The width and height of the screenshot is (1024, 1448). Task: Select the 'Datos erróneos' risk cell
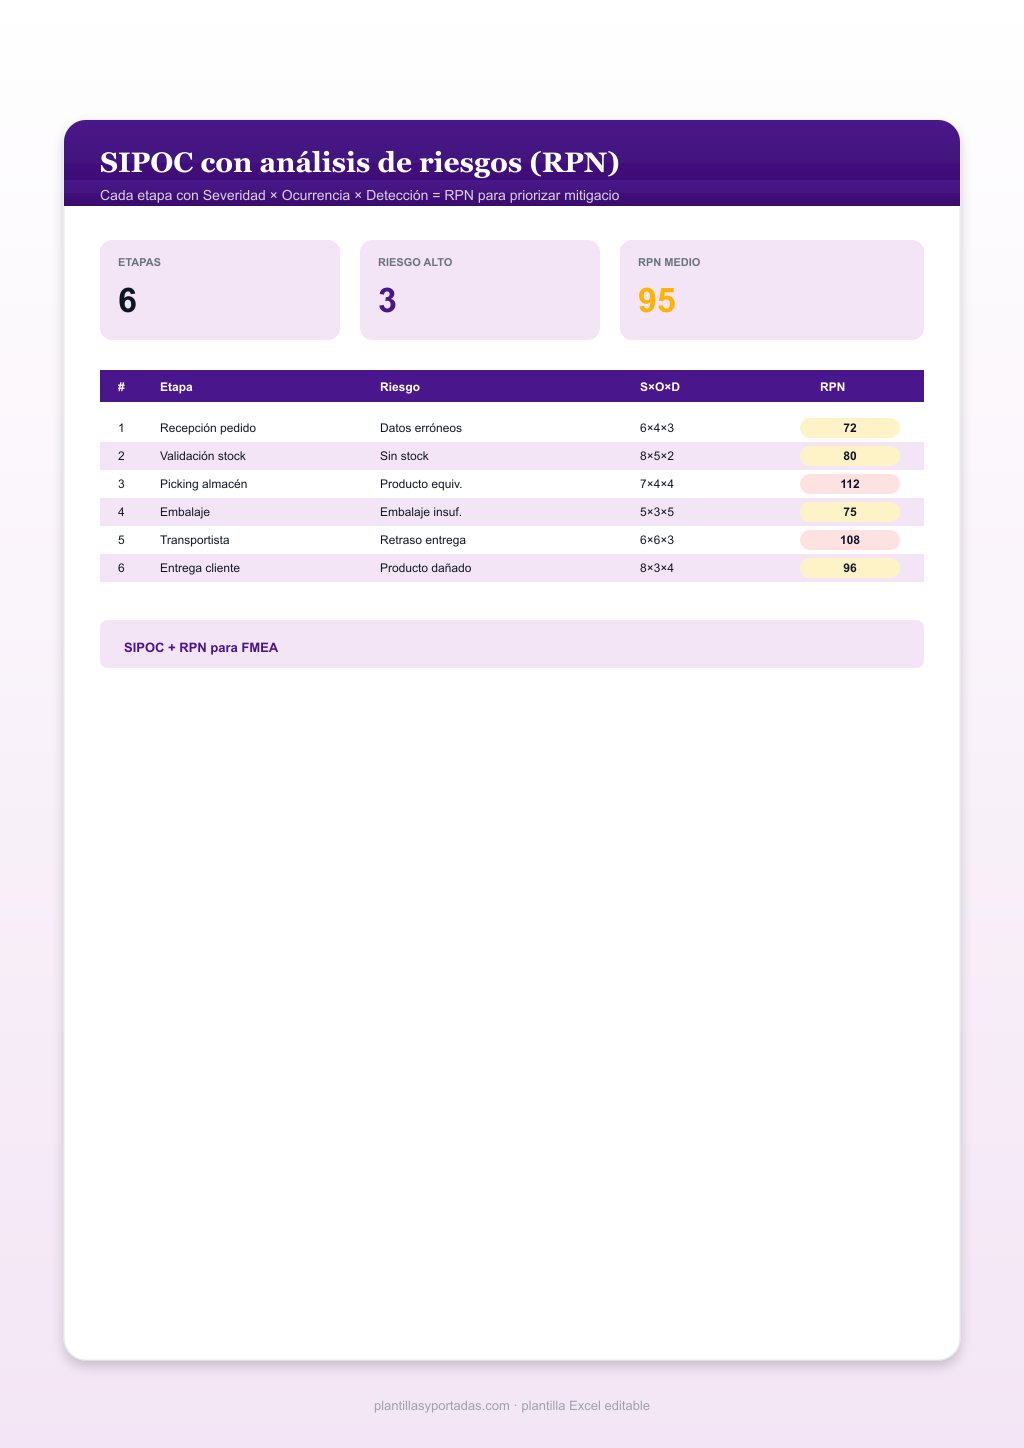[421, 428]
